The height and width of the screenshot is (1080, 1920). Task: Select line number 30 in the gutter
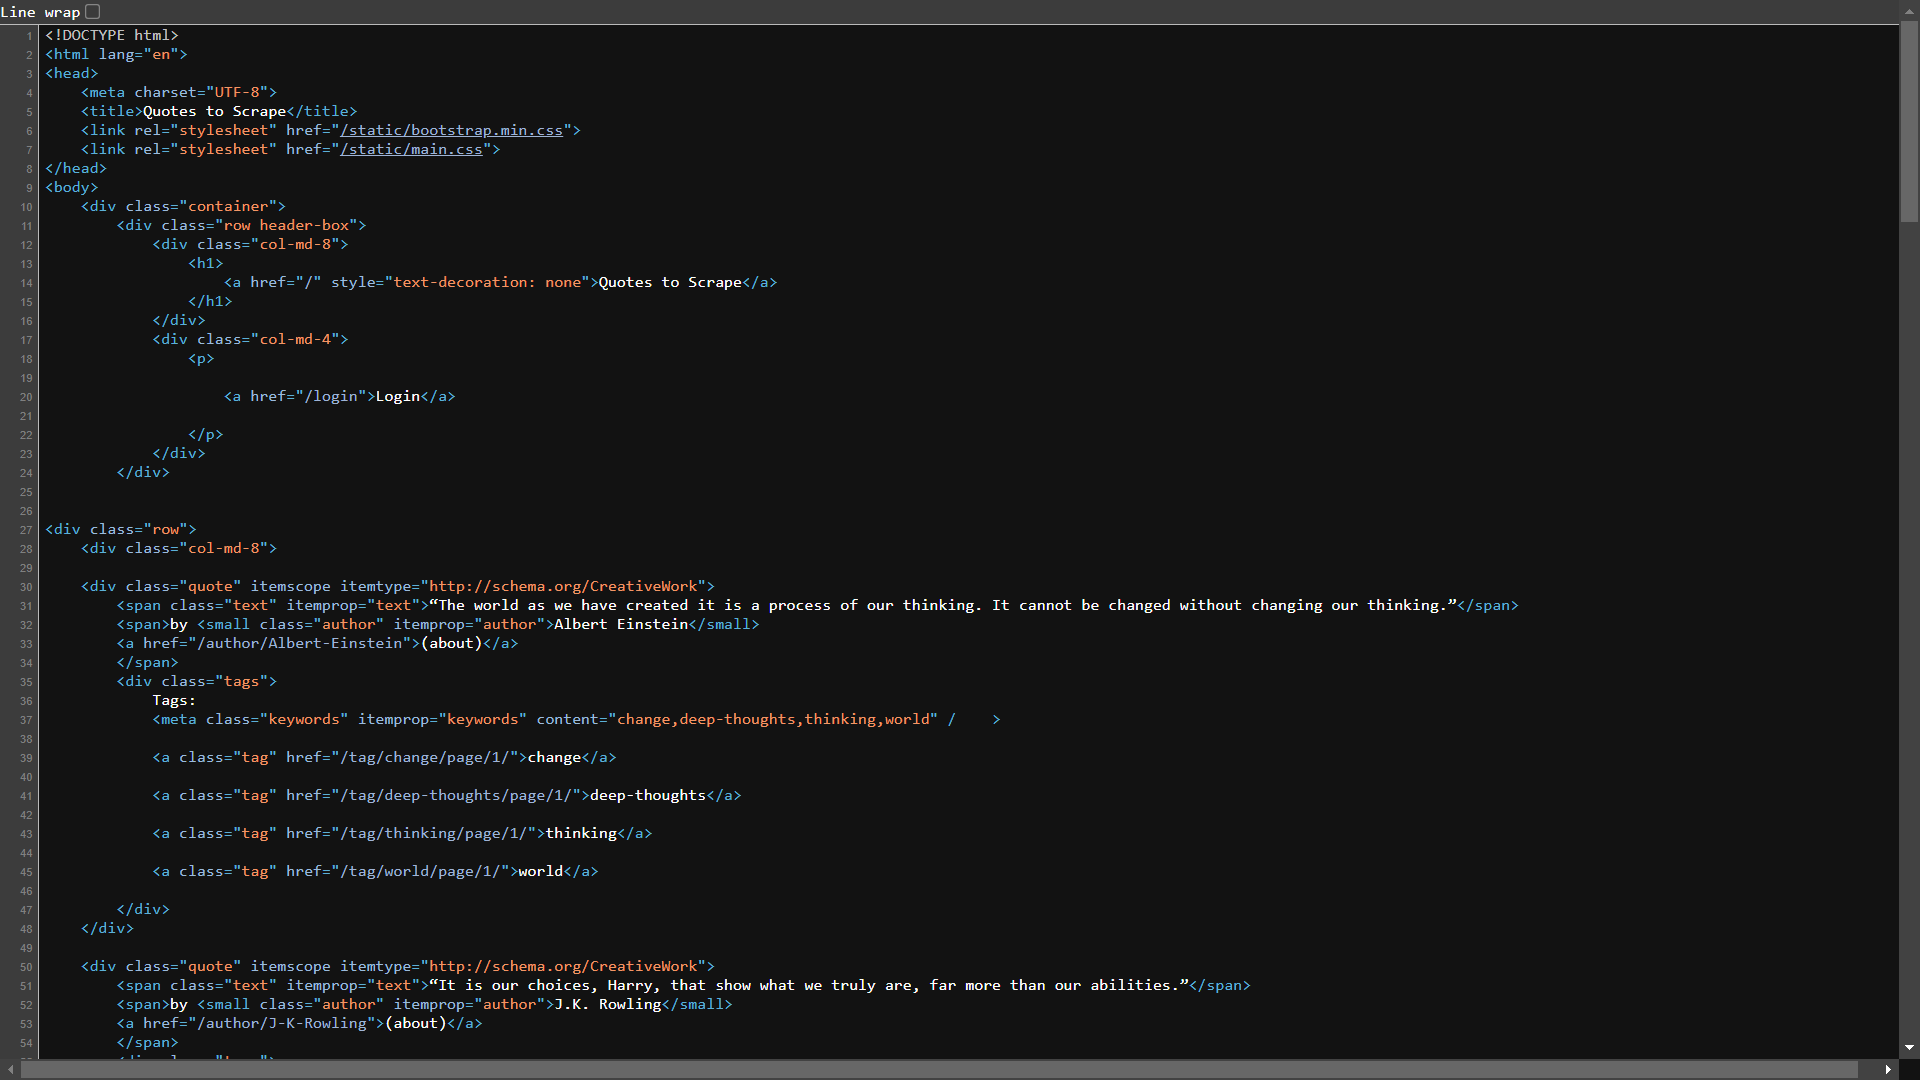[x=25, y=587]
